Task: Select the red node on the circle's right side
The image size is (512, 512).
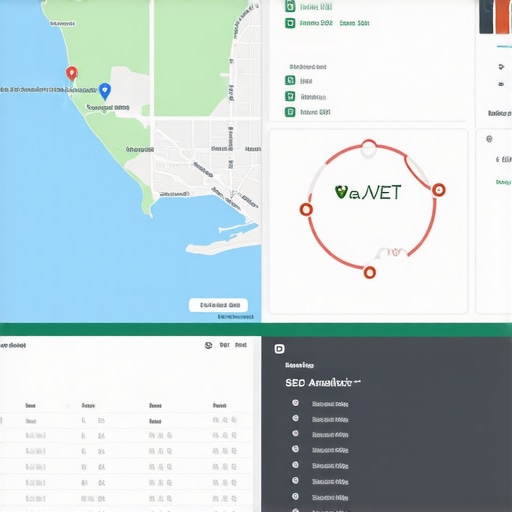Action: [439, 190]
